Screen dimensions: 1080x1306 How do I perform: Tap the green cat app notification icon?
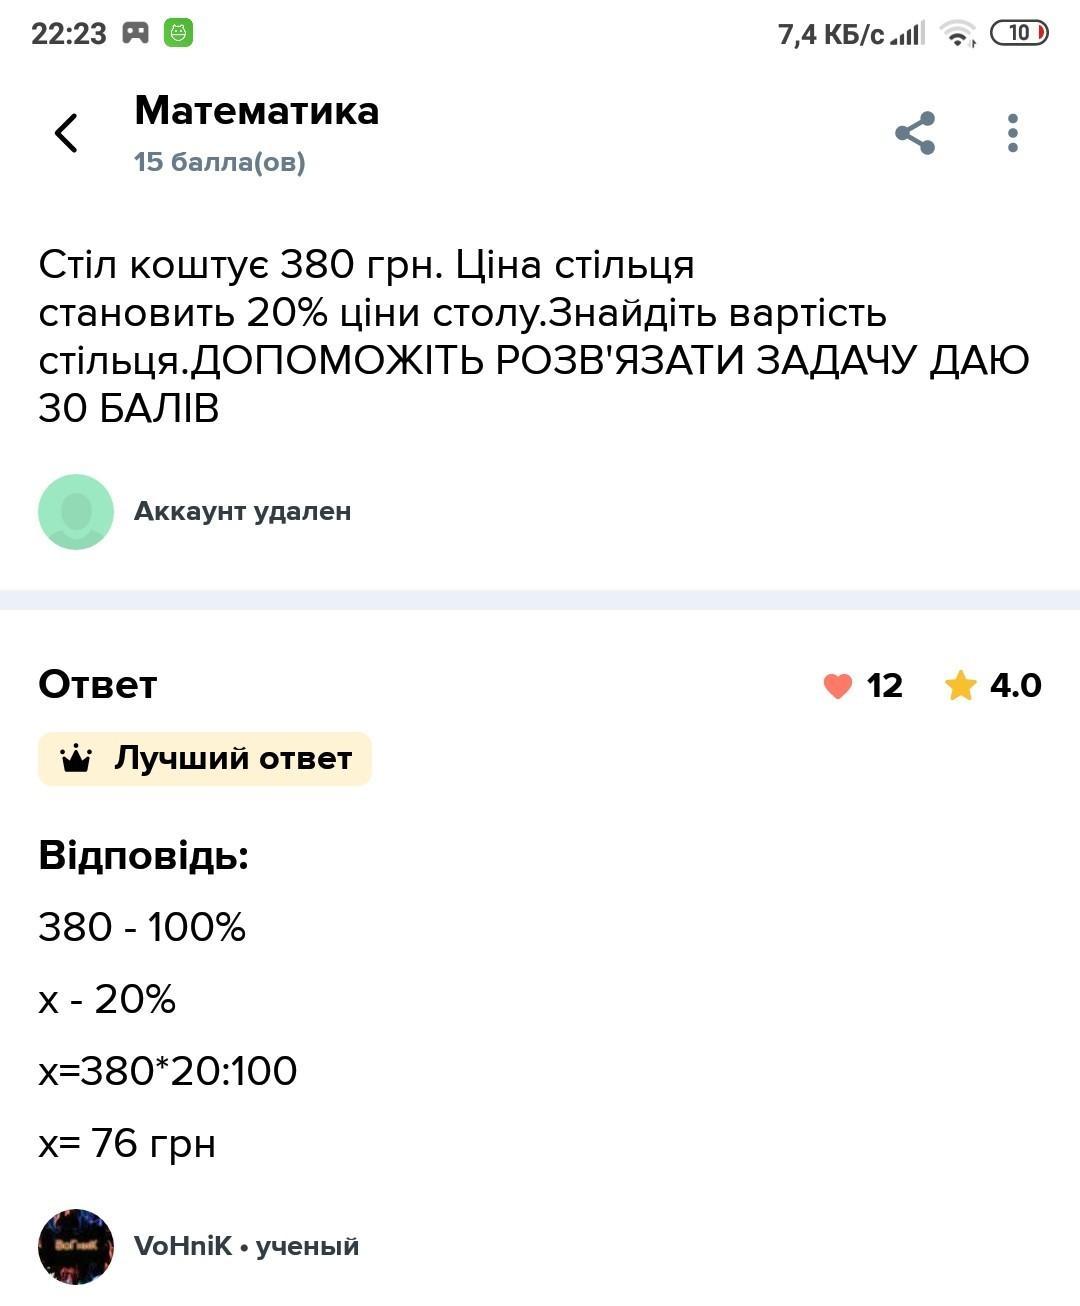tap(179, 33)
